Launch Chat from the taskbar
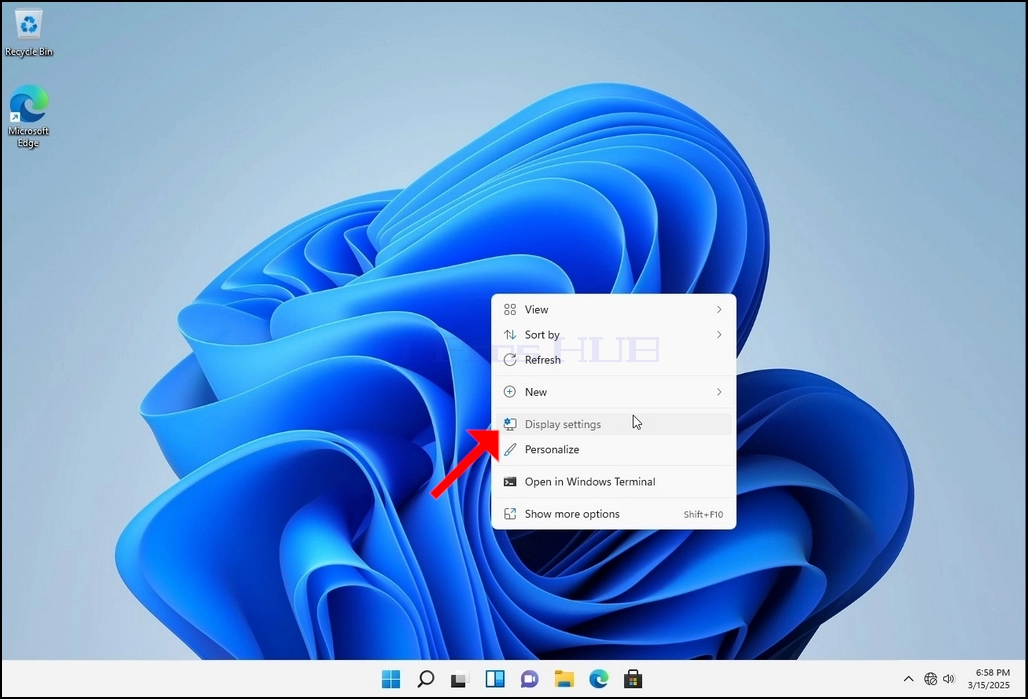The height and width of the screenshot is (699, 1028). tap(530, 679)
